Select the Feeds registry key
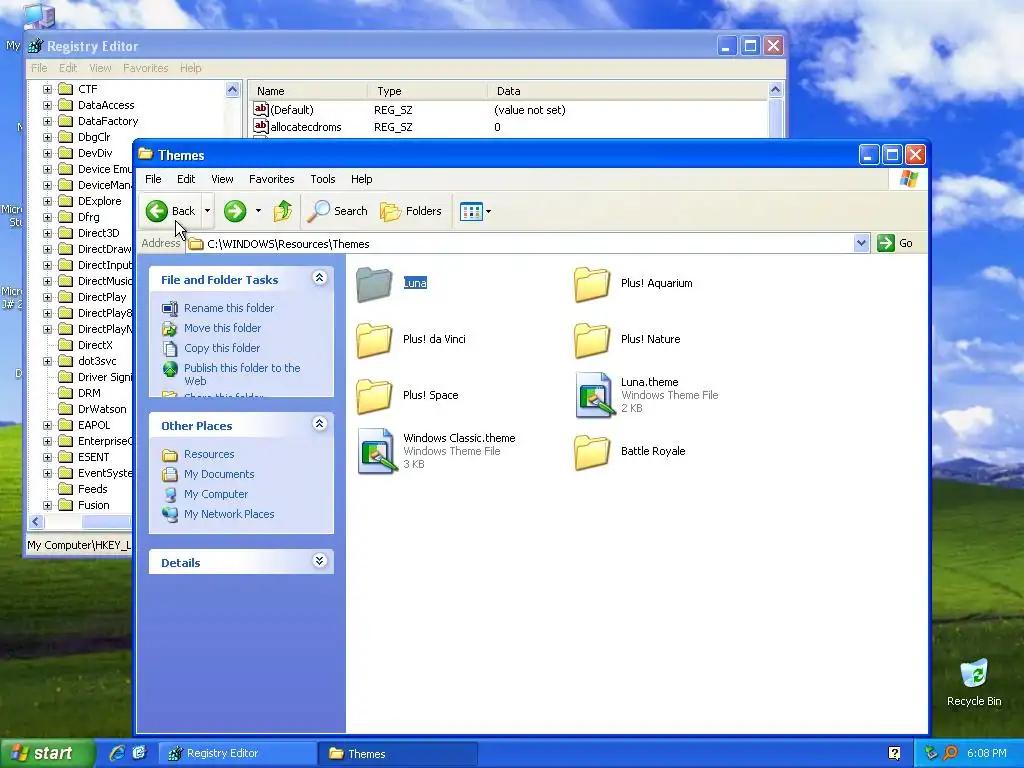1024x768 pixels. 93,488
